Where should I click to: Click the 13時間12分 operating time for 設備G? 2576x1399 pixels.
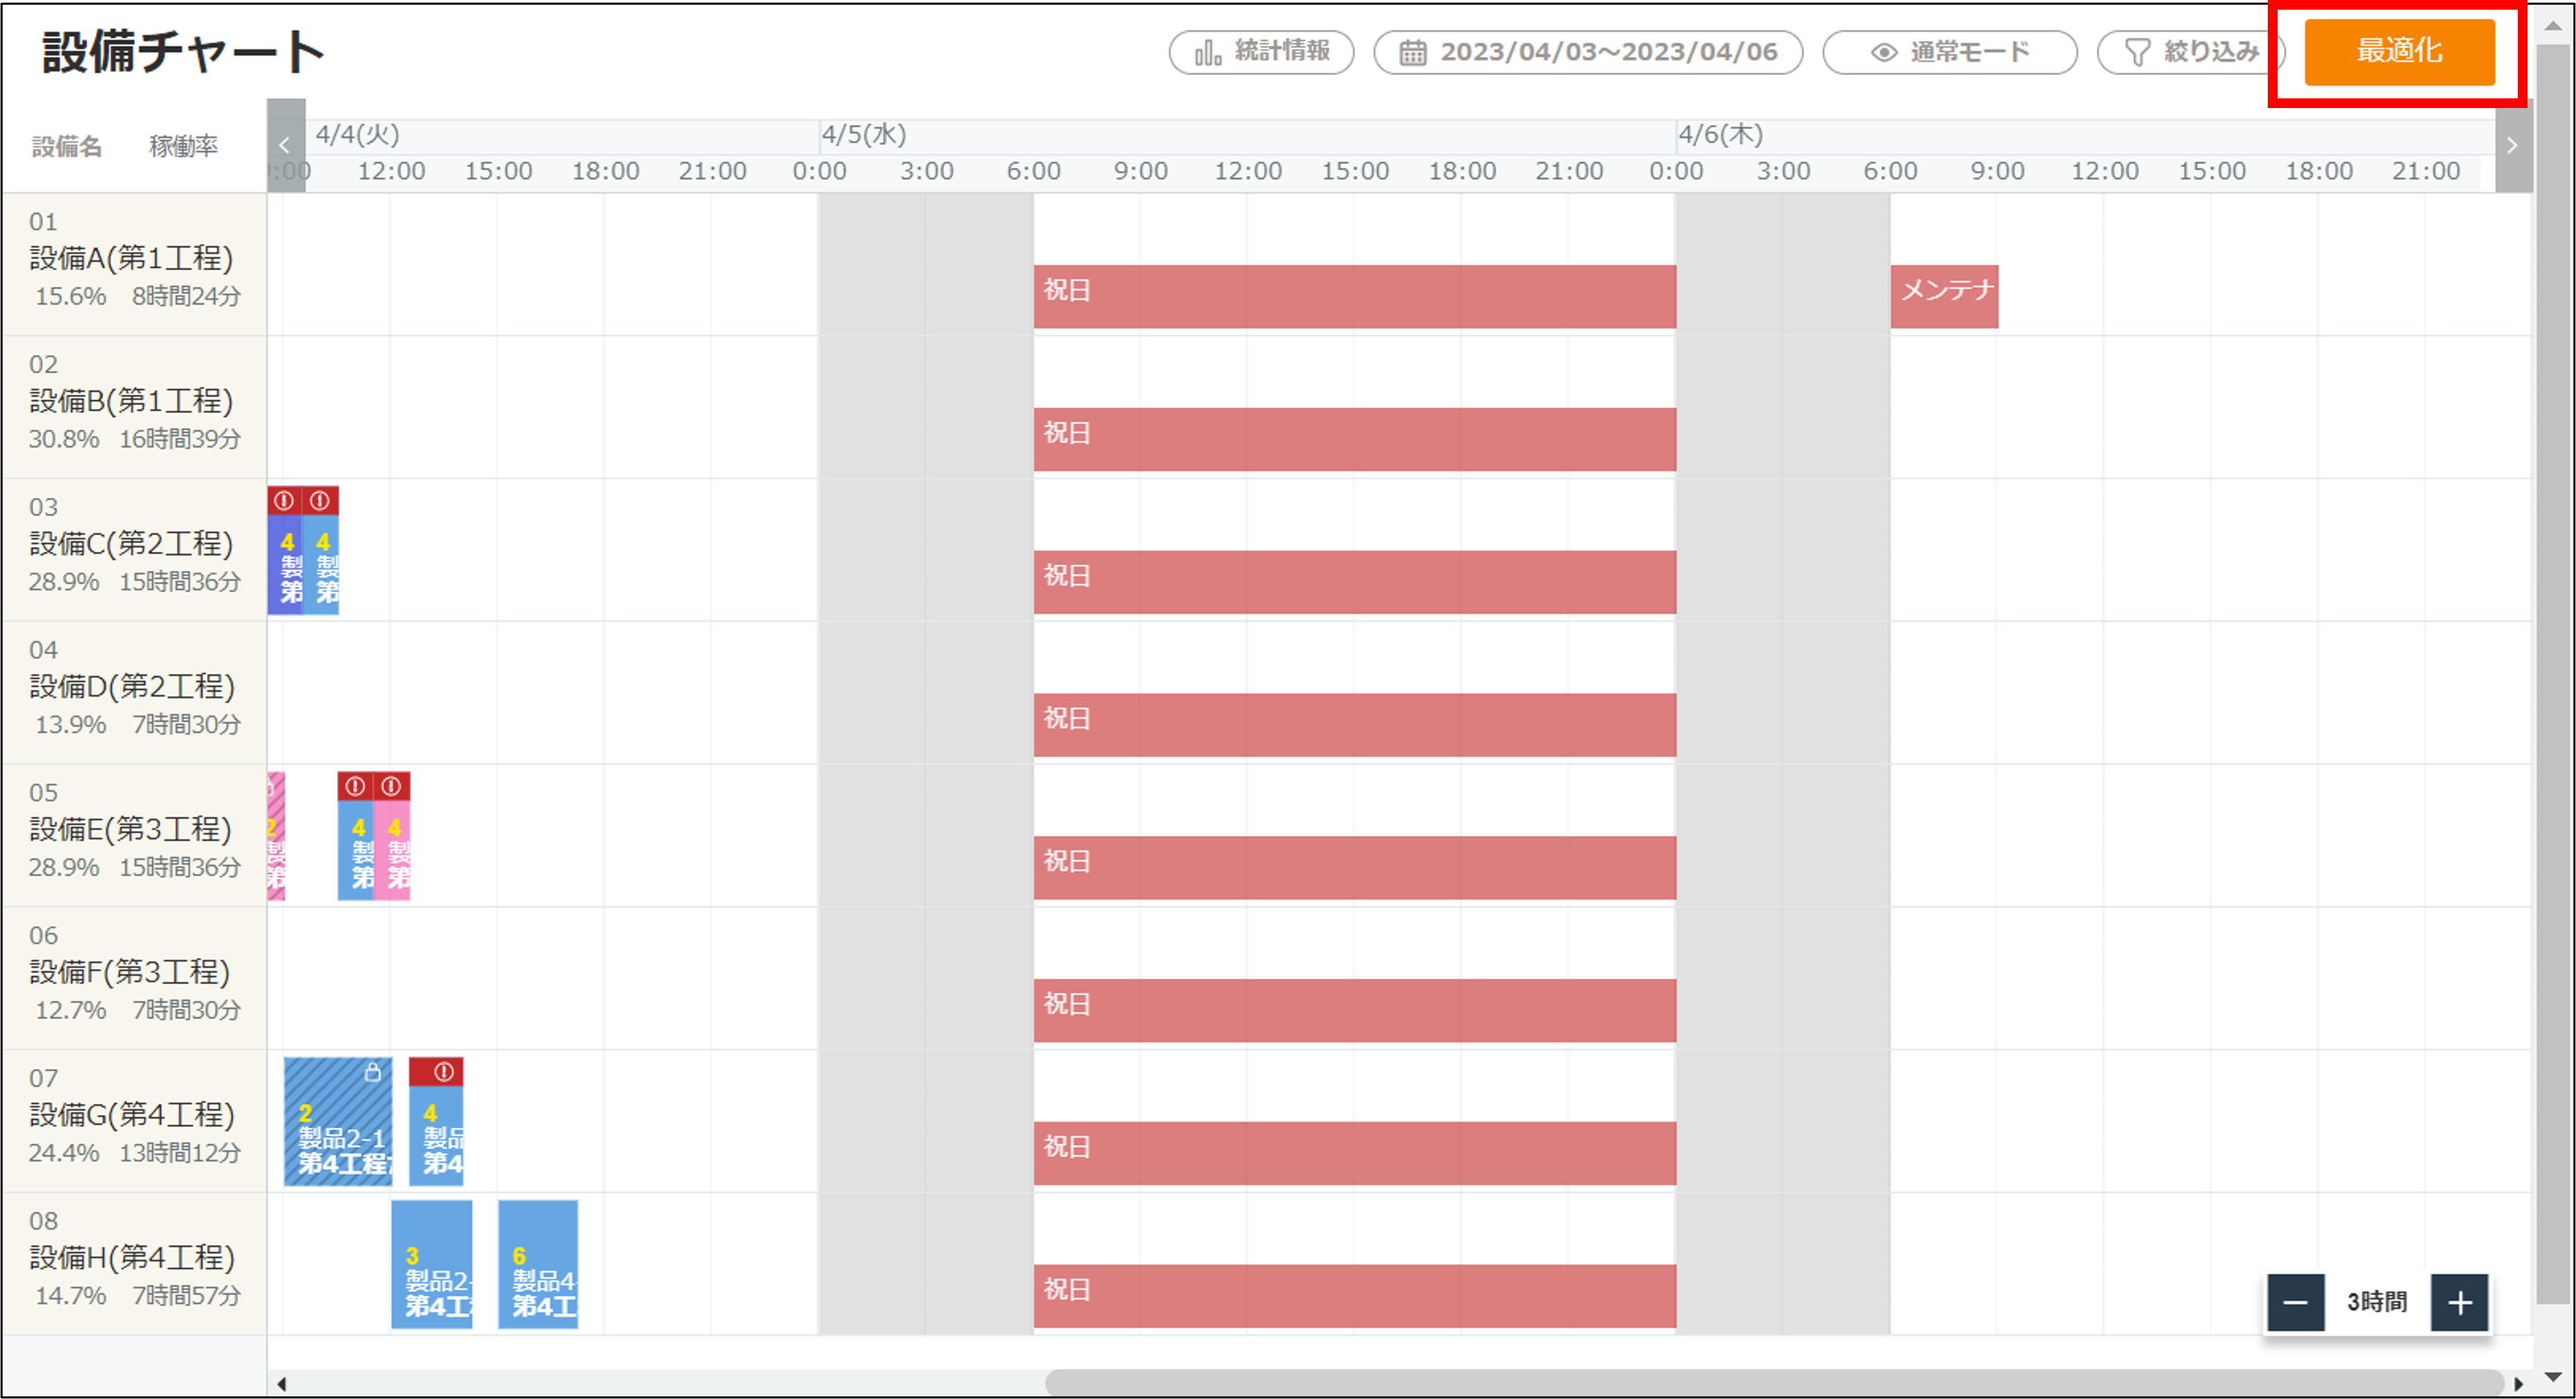[x=180, y=1154]
